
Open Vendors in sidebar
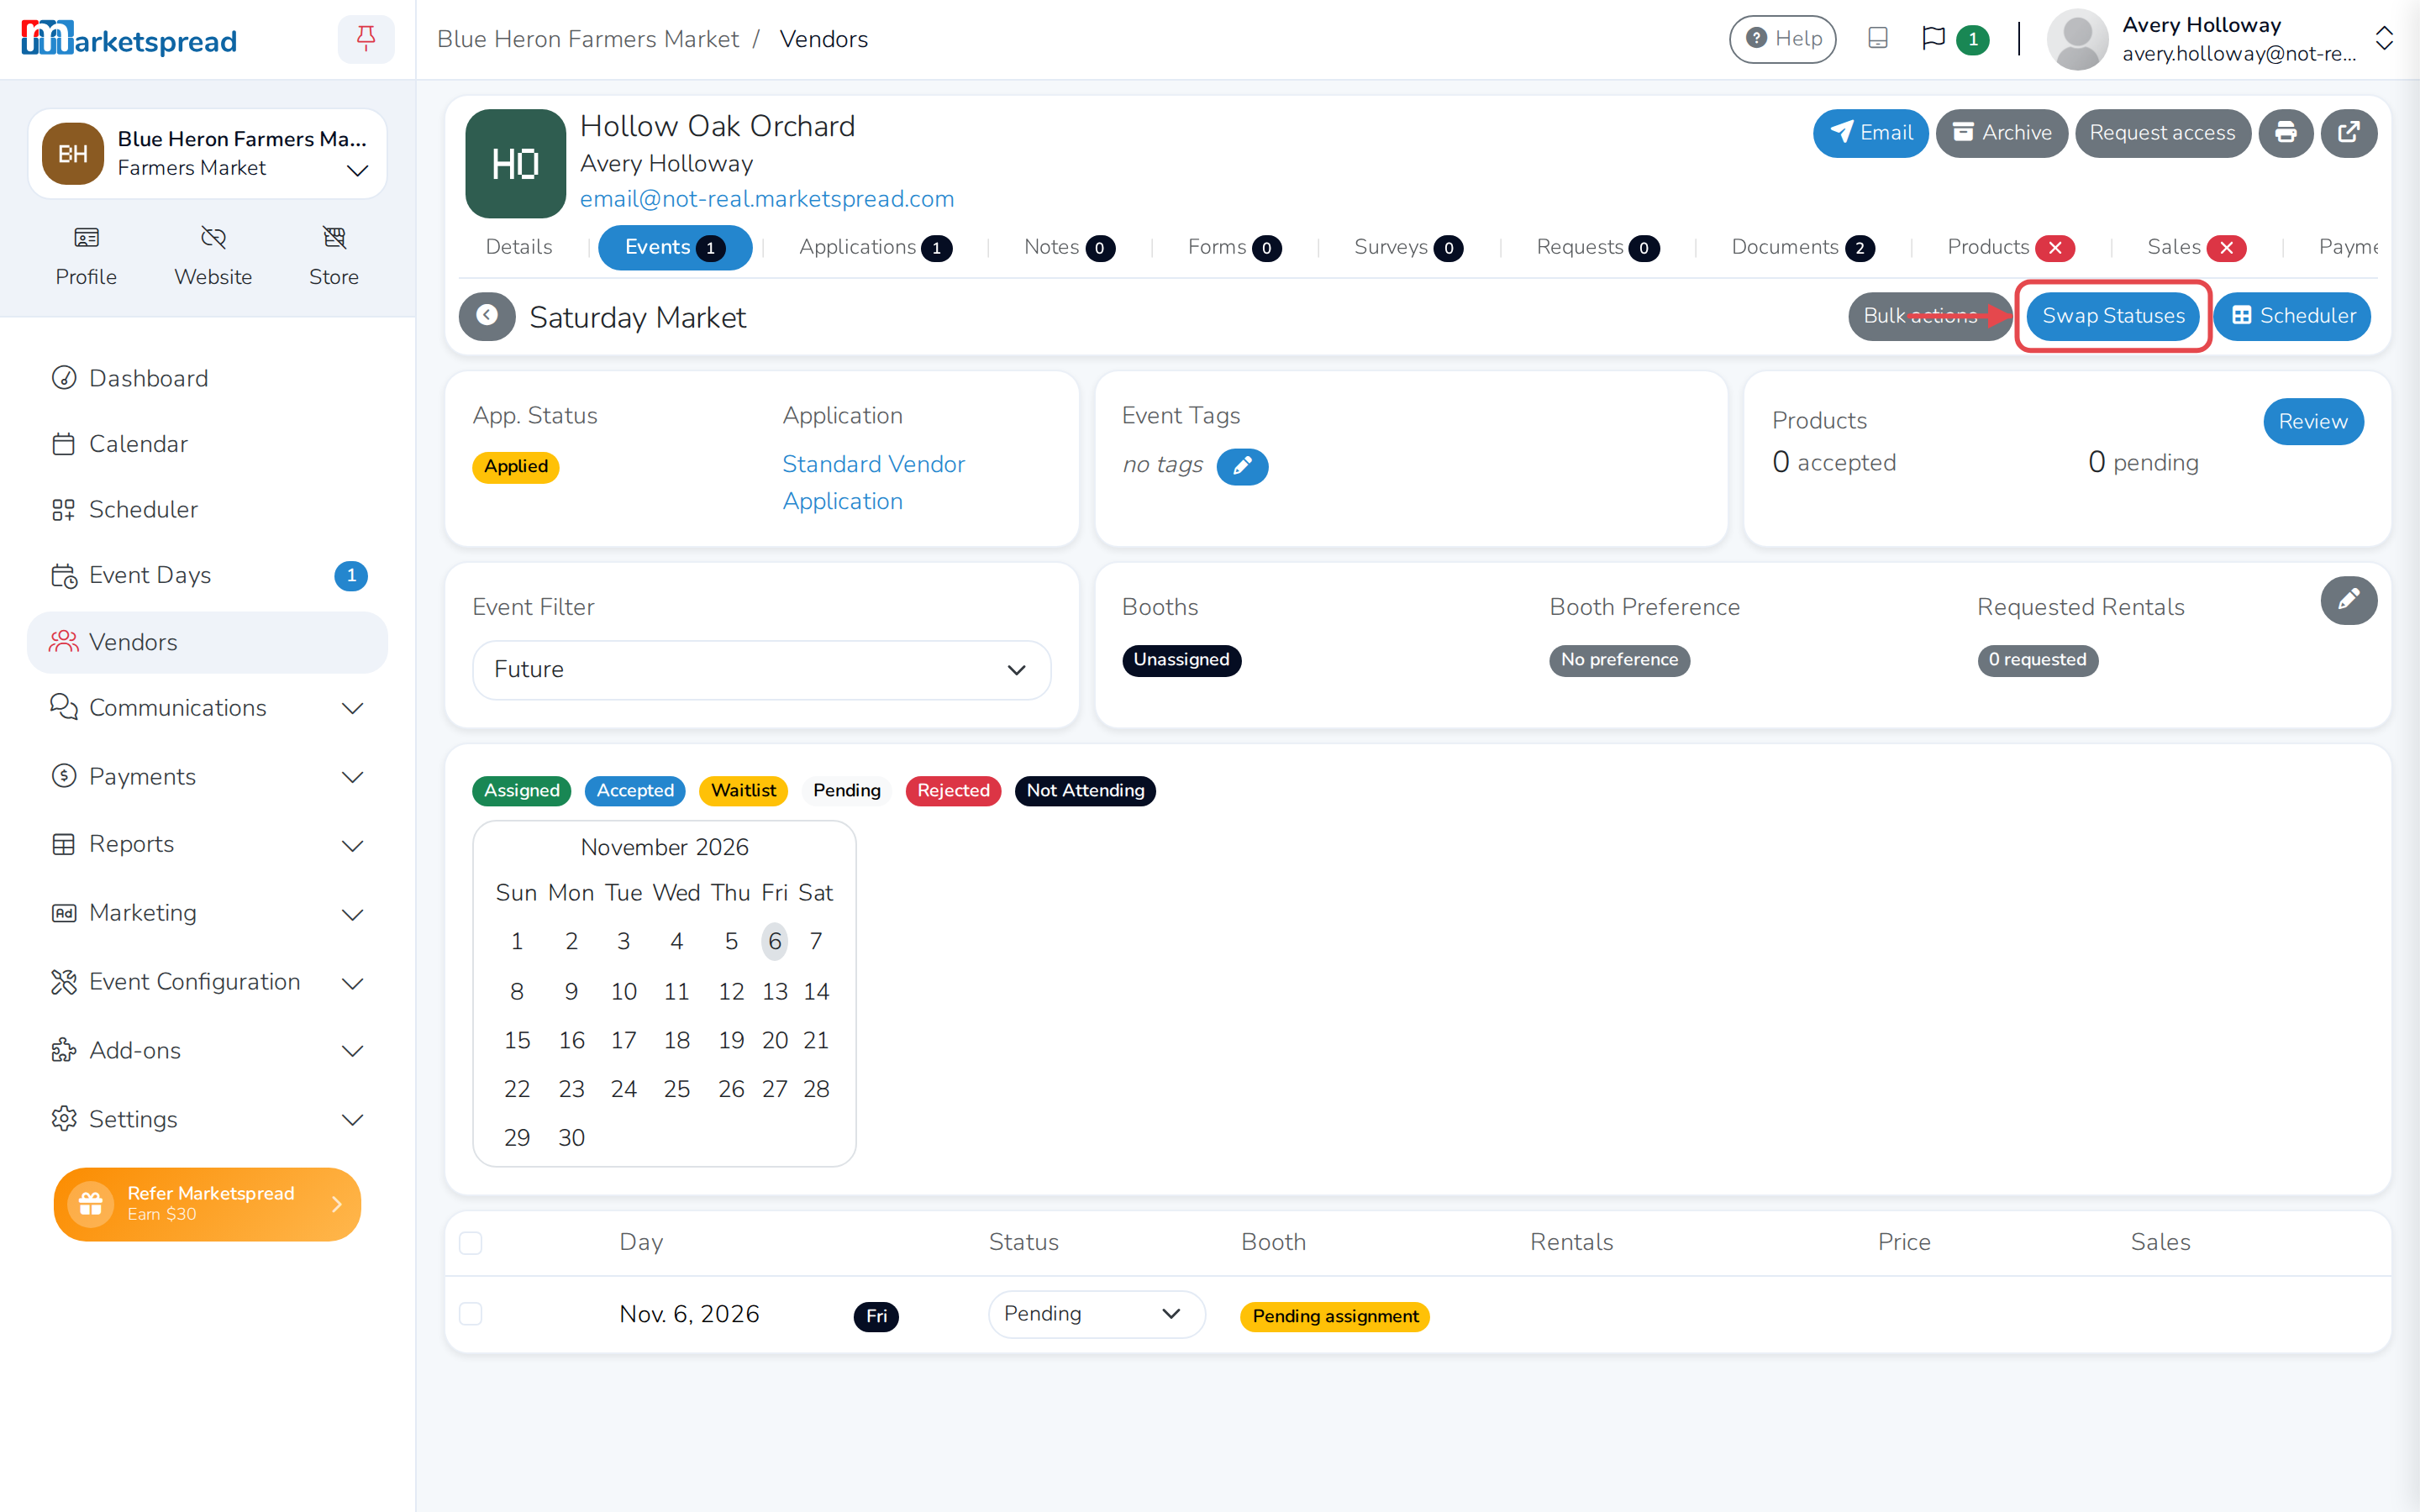click(208, 642)
